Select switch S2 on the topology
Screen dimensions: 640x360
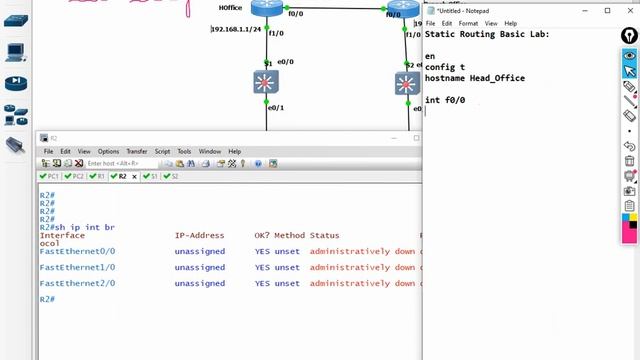(407, 84)
